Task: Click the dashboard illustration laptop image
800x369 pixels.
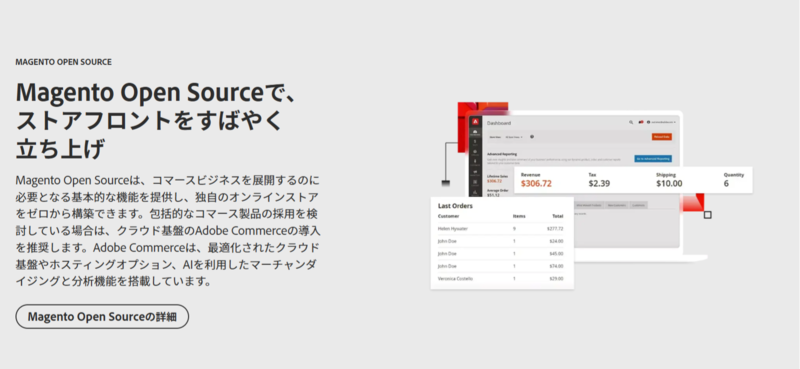Action: (x=592, y=196)
